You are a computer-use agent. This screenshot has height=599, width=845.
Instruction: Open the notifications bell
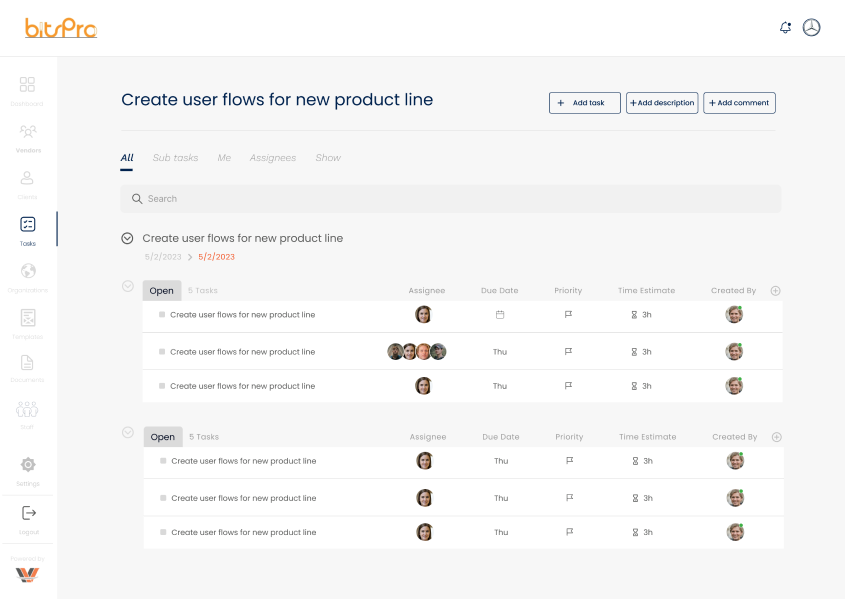[x=786, y=27]
